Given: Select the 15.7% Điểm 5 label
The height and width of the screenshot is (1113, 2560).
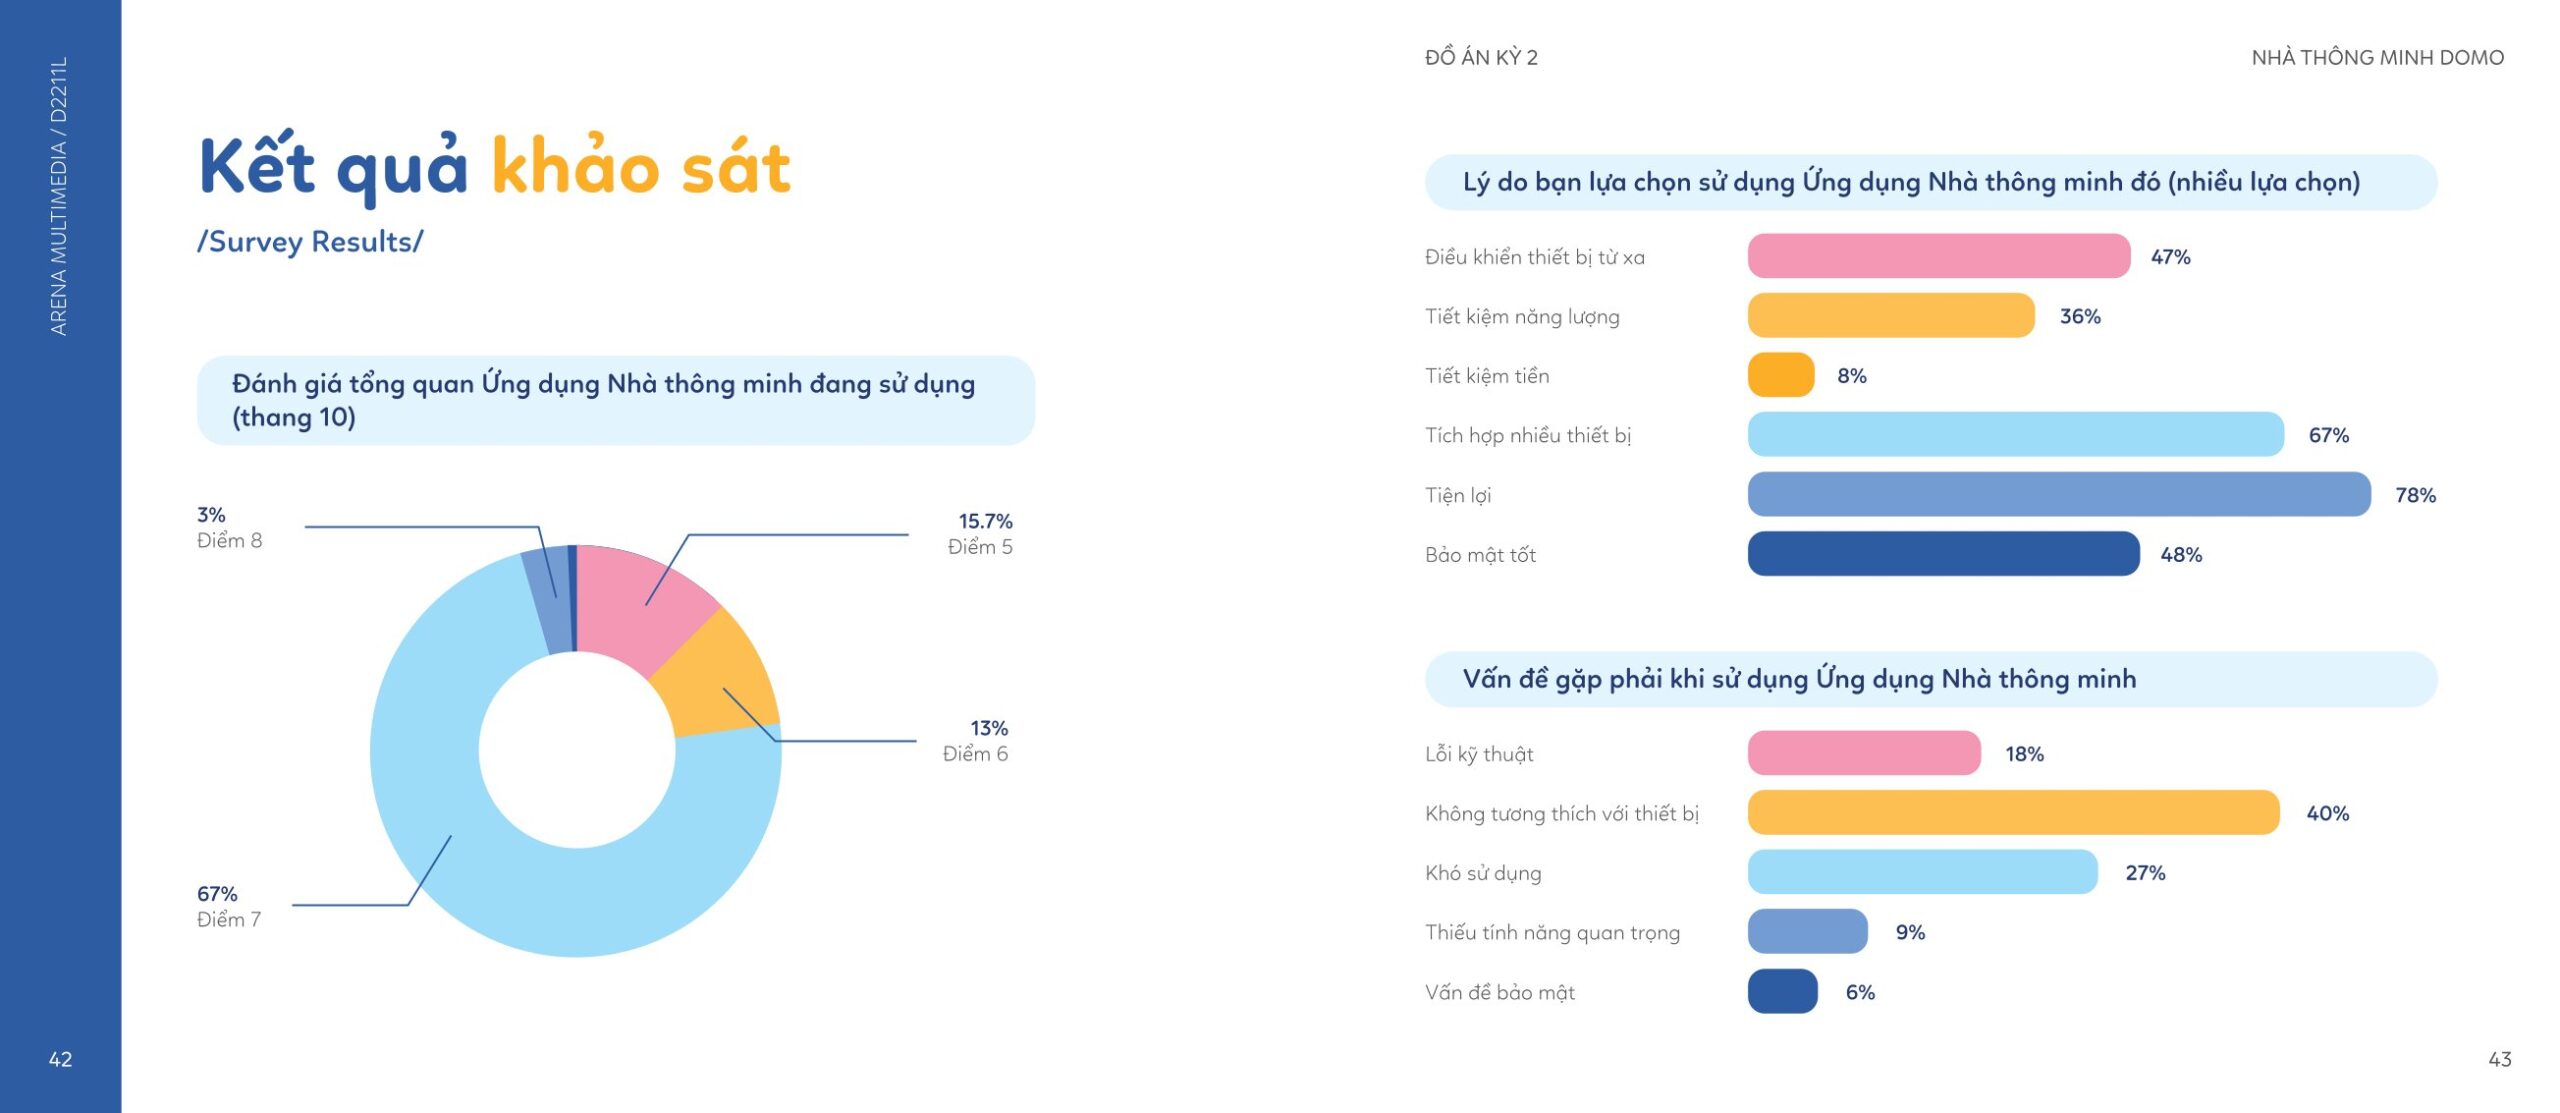Looking at the screenshot, I should tap(980, 533).
